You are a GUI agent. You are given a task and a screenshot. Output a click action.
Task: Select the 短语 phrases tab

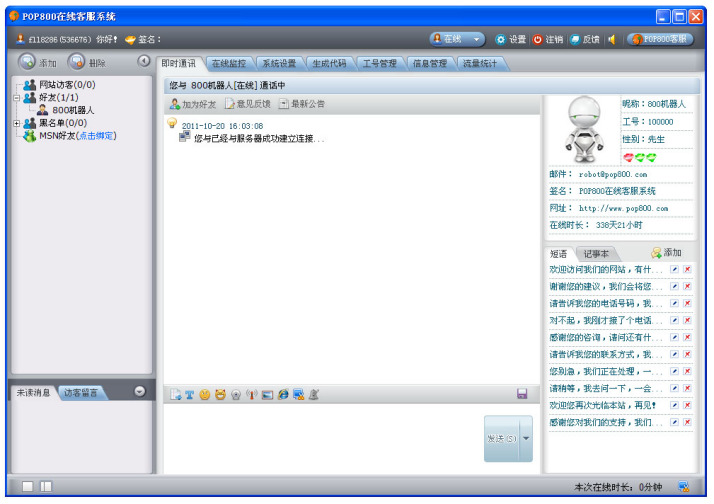coord(558,254)
